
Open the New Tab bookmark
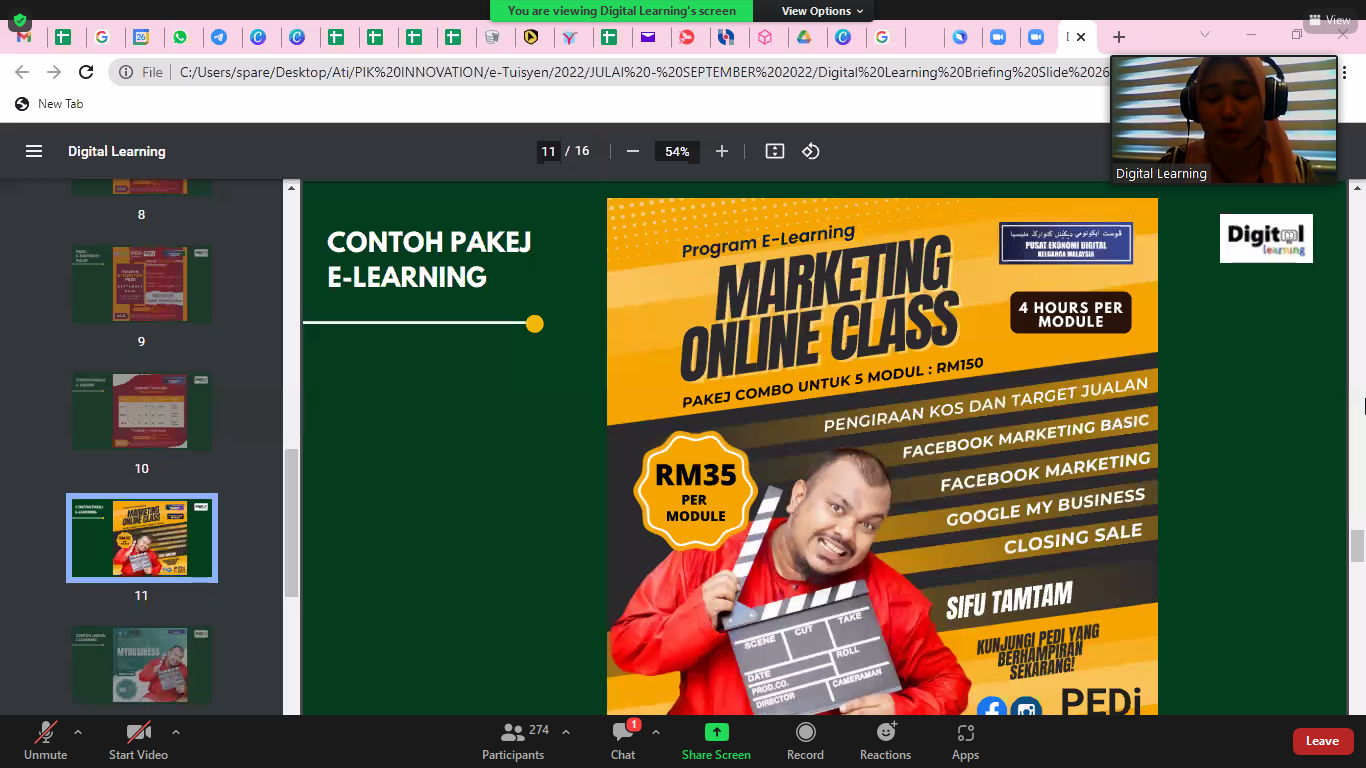49,104
